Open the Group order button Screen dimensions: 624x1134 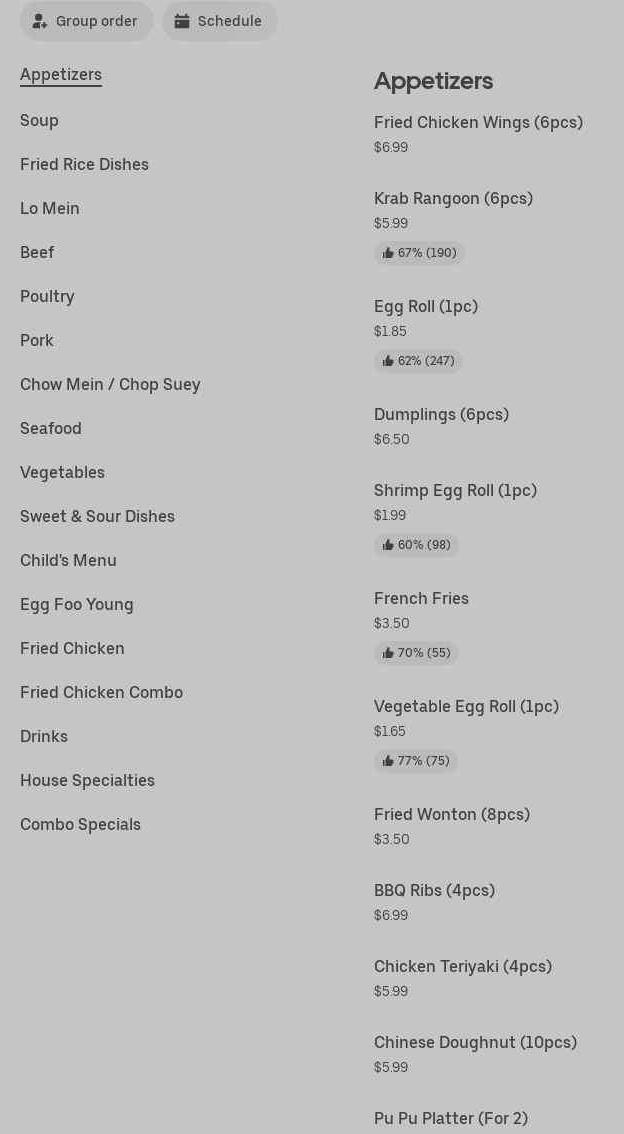pos(87,21)
